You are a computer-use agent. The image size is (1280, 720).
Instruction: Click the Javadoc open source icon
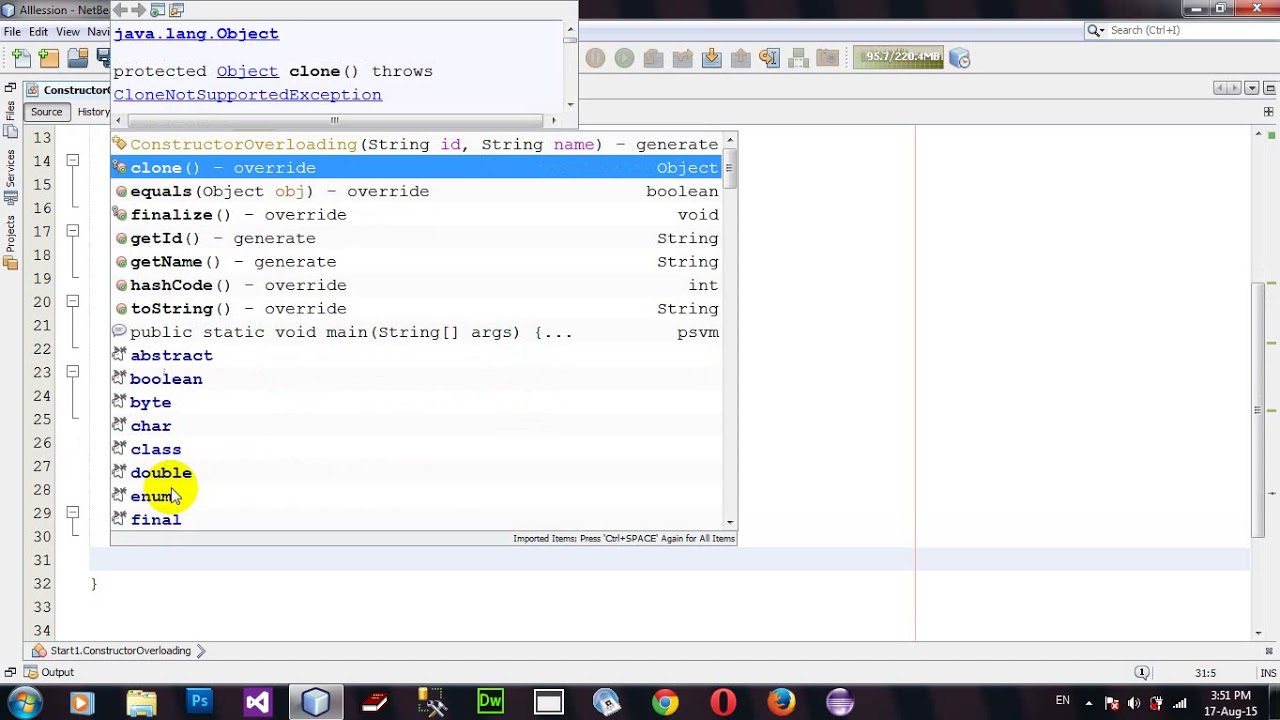177,10
